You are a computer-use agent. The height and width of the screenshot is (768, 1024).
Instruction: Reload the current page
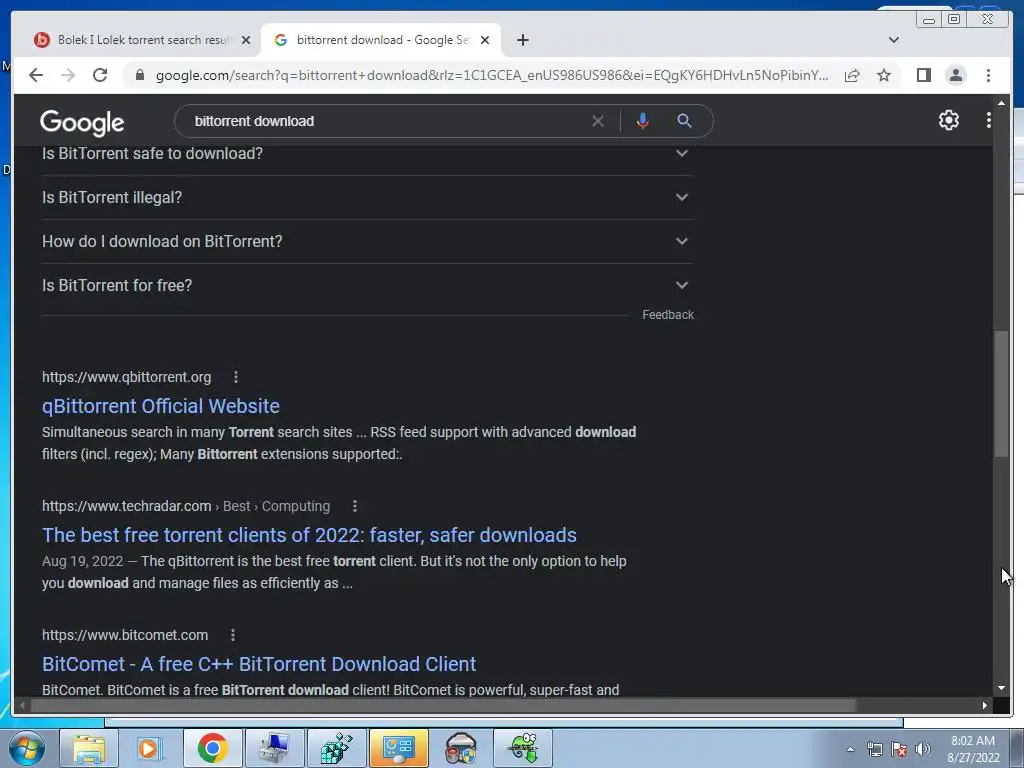click(100, 75)
